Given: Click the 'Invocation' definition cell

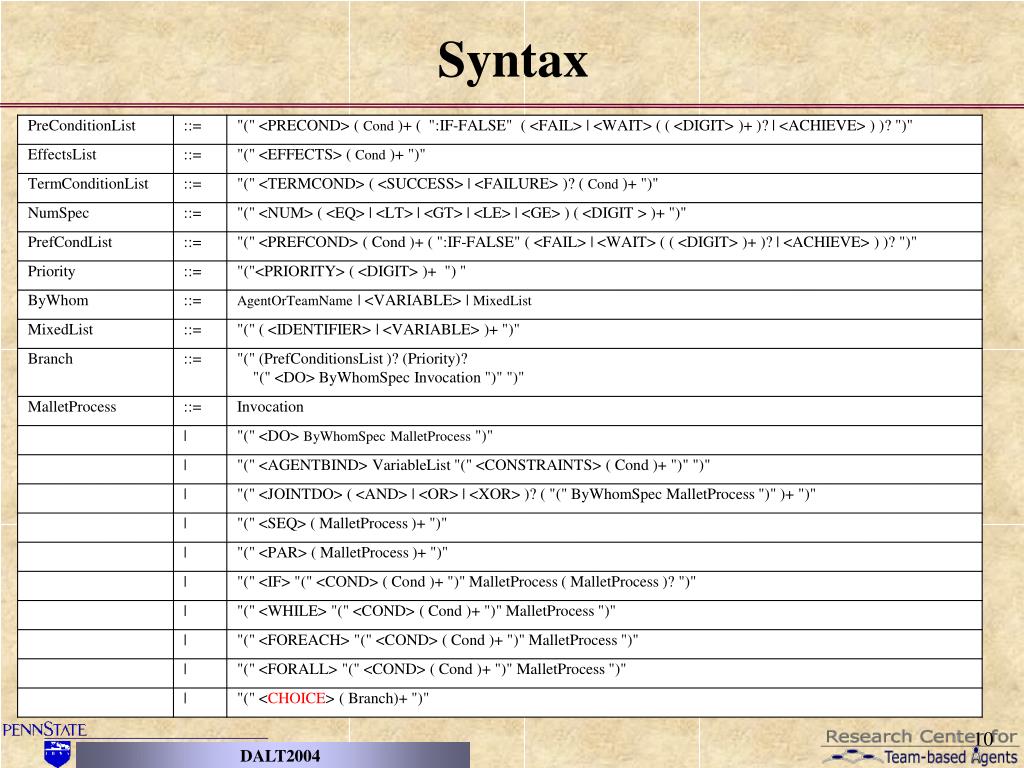Looking at the screenshot, I should pyautogui.click(x=604, y=411).
